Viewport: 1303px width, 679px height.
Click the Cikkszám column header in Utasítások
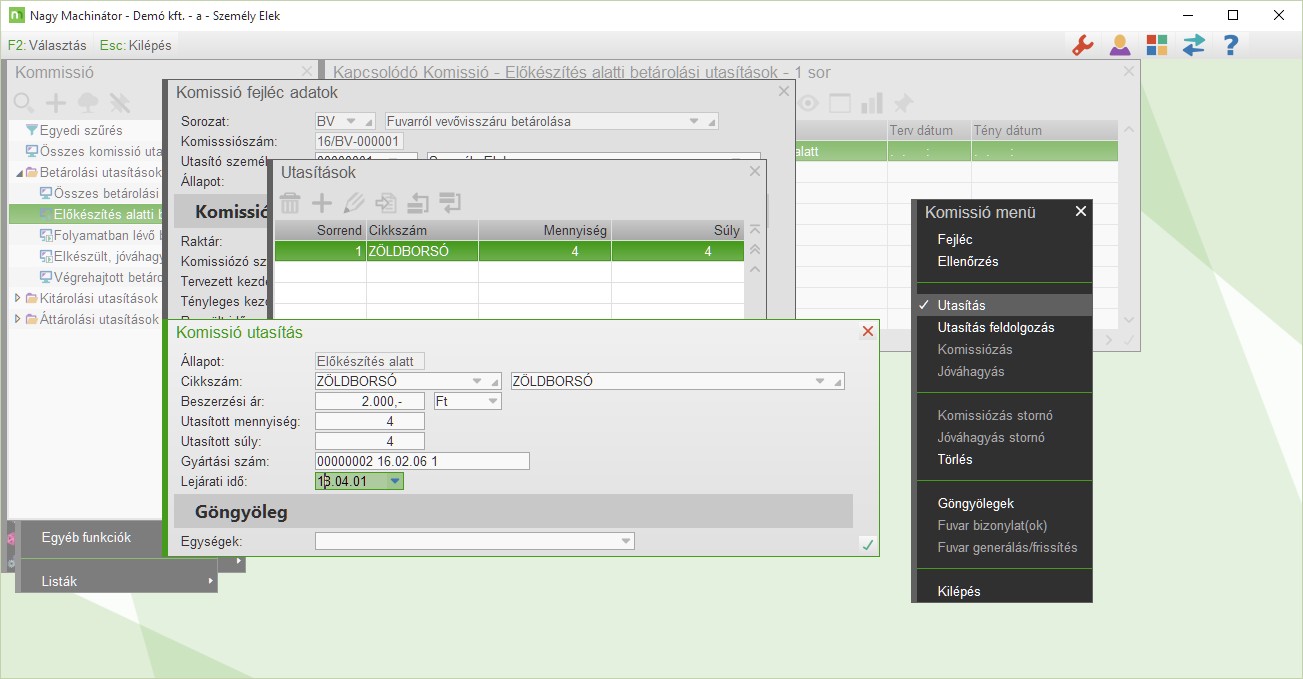[x=422, y=230]
